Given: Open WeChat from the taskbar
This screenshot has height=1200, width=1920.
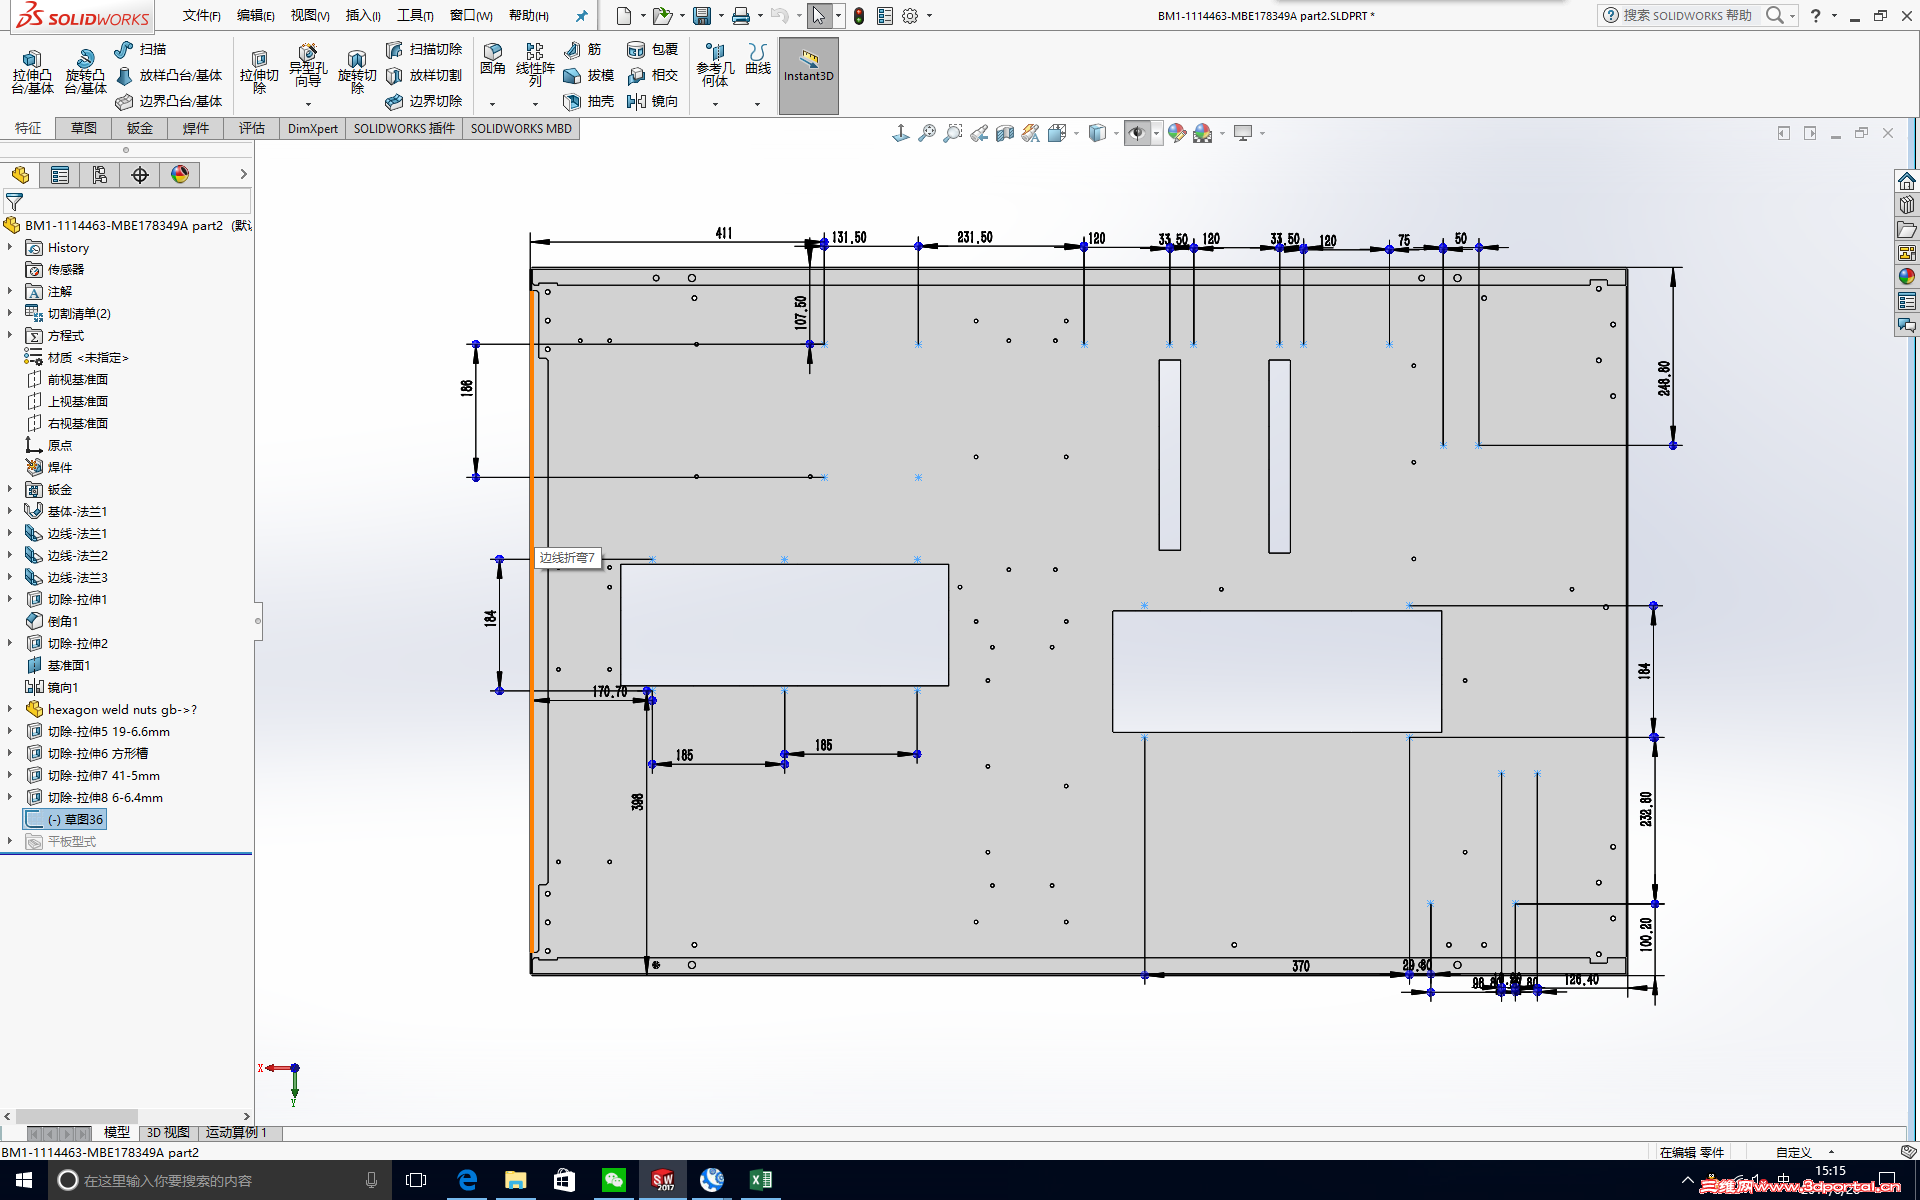Looking at the screenshot, I should [x=614, y=1180].
